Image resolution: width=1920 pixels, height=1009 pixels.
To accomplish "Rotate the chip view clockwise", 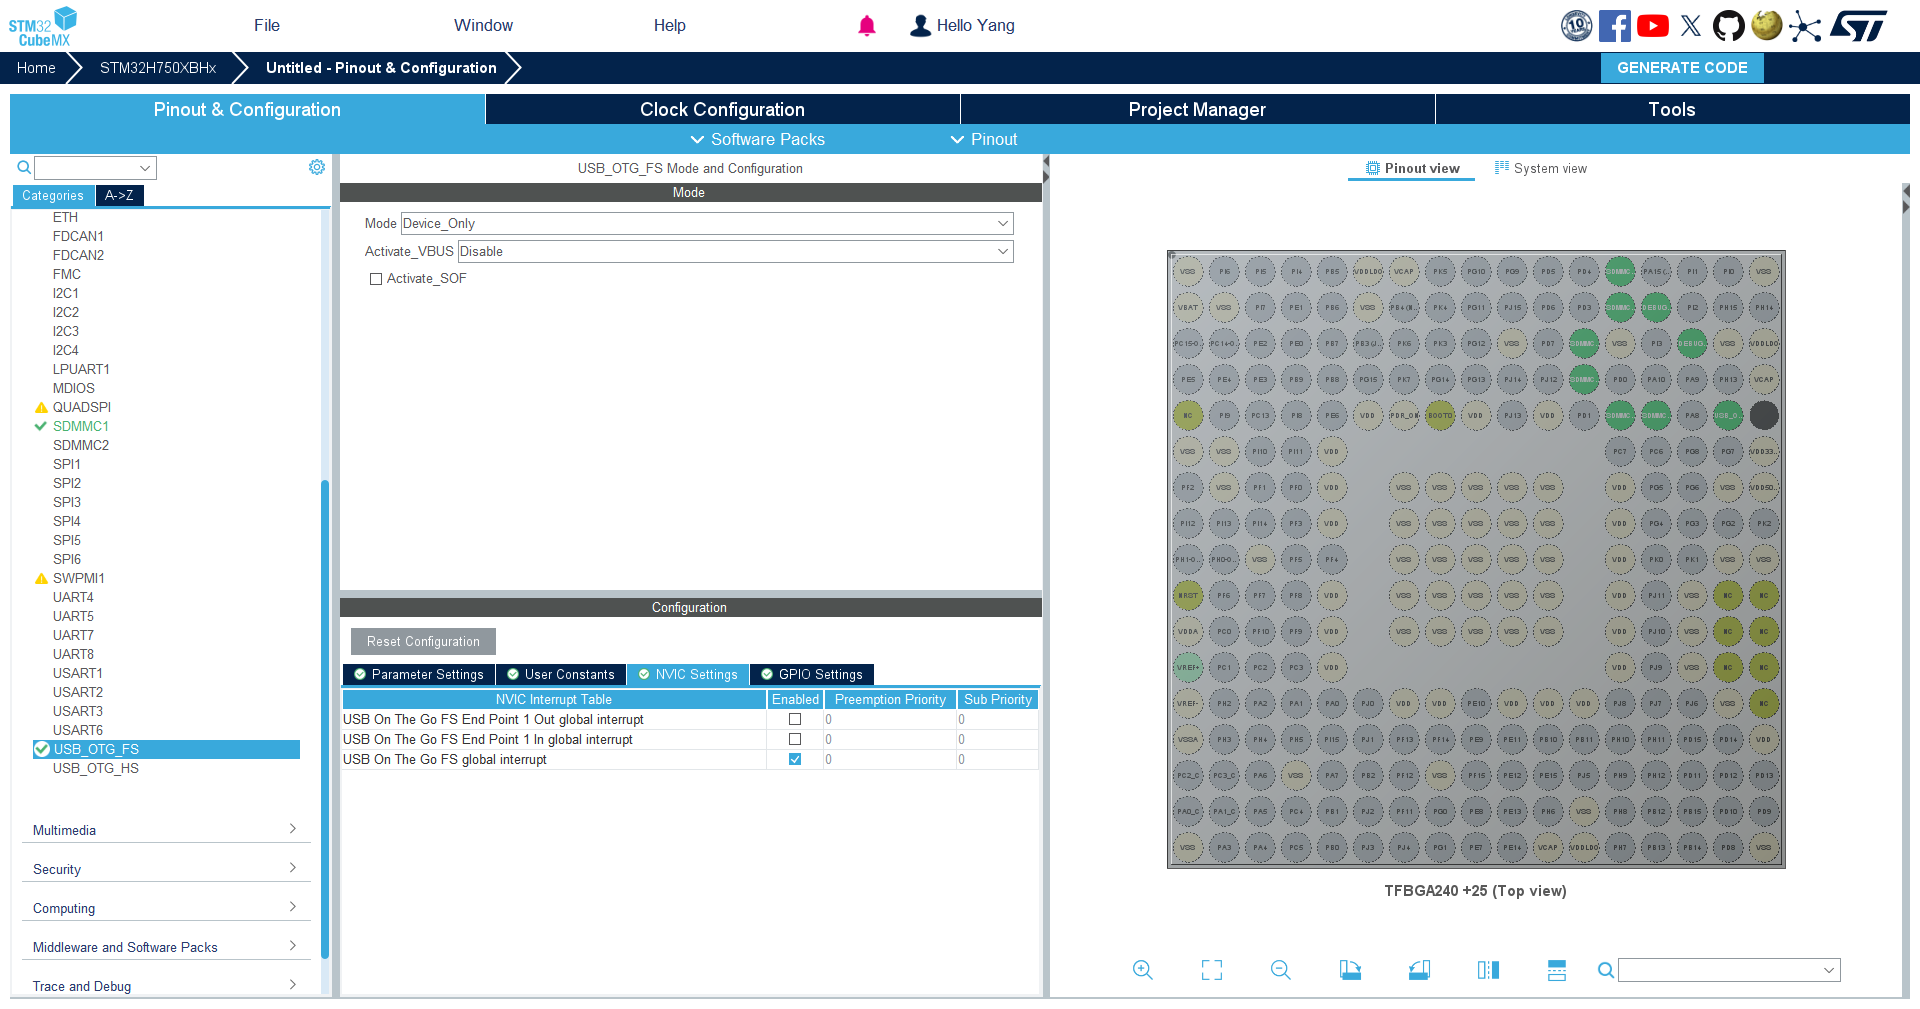I will (1350, 970).
